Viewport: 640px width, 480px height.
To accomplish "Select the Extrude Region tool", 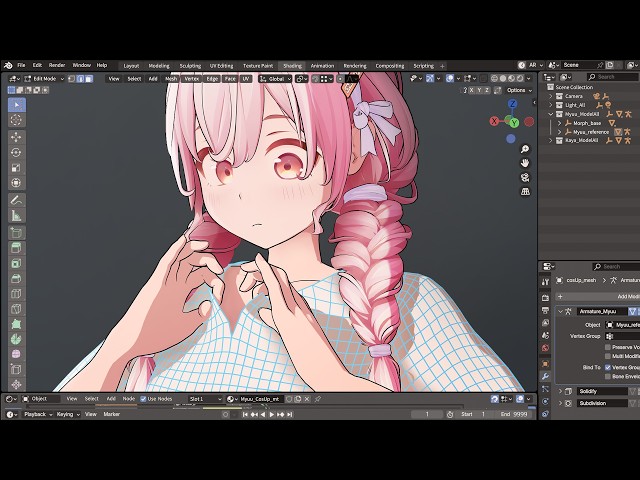I will click(17, 248).
